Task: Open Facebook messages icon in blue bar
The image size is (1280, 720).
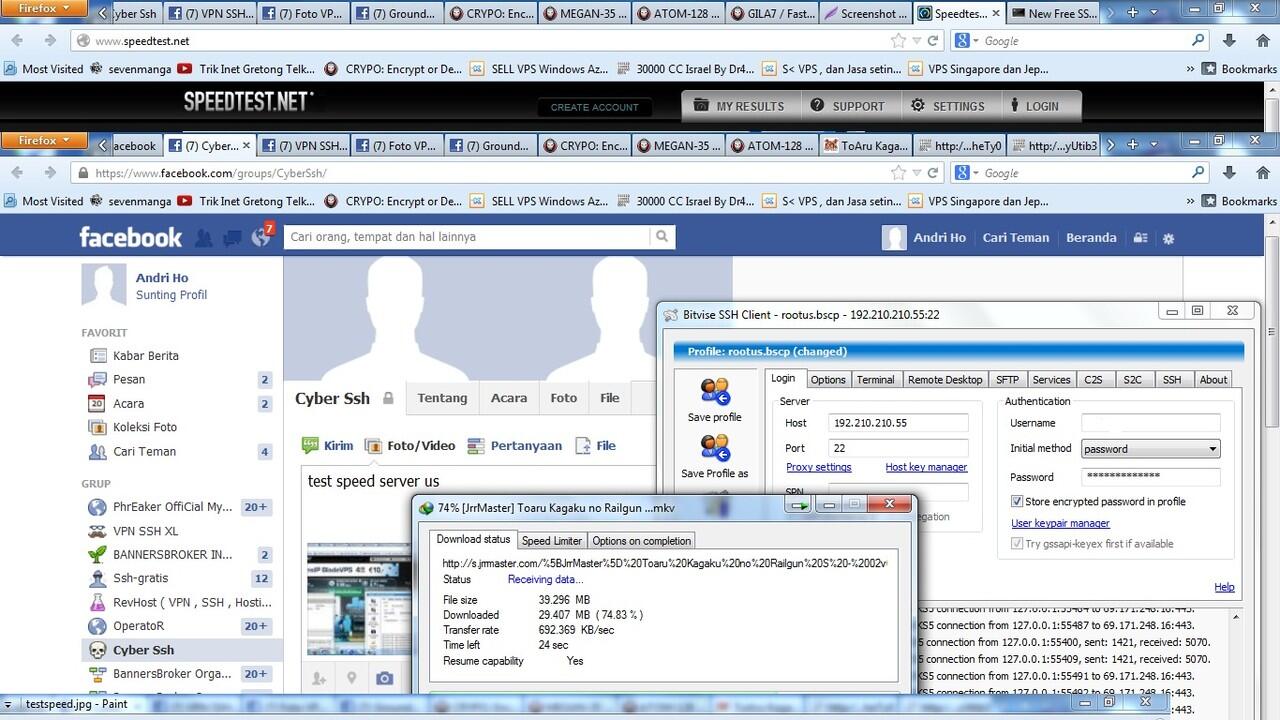Action: 233,238
